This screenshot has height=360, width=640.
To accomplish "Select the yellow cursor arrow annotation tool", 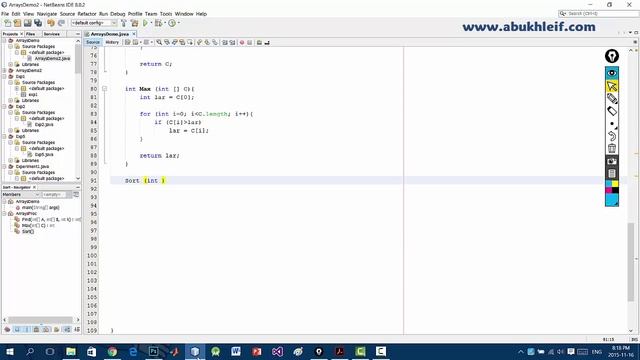I will point(612,86).
